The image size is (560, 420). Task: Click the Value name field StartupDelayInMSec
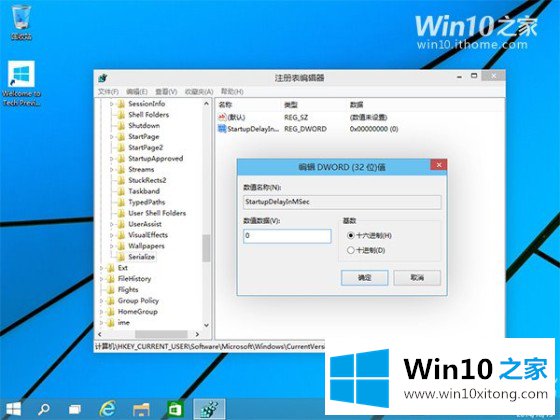342,202
